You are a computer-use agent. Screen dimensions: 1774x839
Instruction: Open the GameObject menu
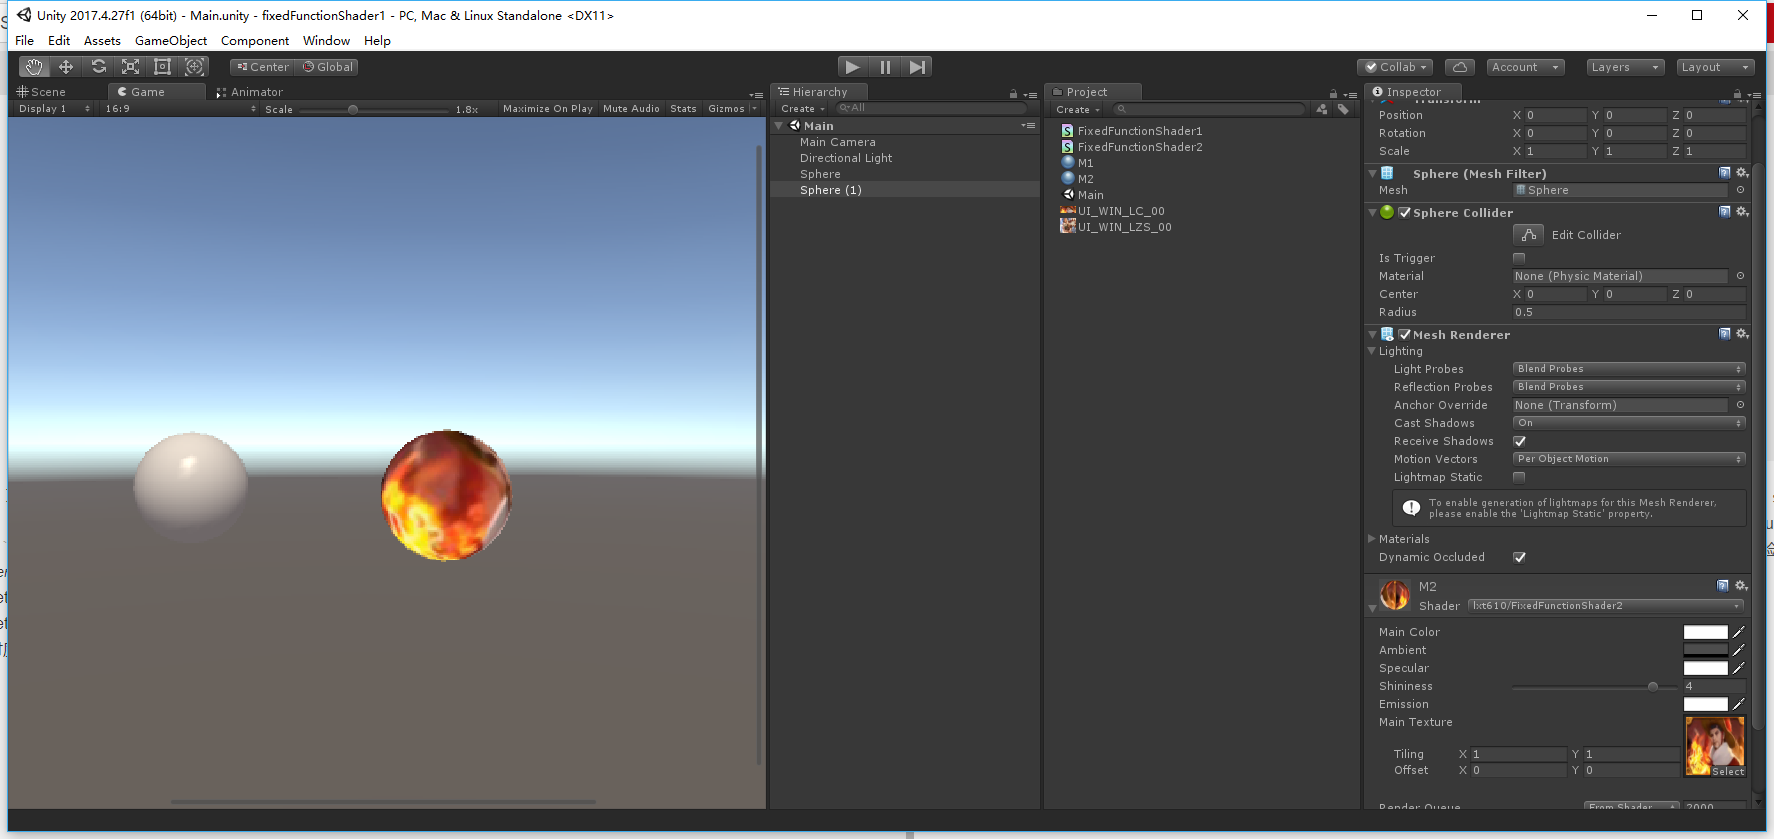pyautogui.click(x=171, y=41)
